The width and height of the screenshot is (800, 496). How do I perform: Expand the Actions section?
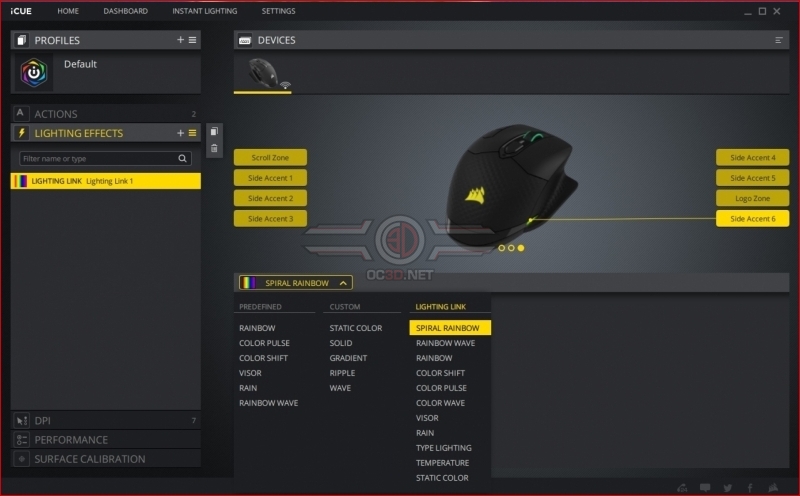pyautogui.click(x=106, y=114)
